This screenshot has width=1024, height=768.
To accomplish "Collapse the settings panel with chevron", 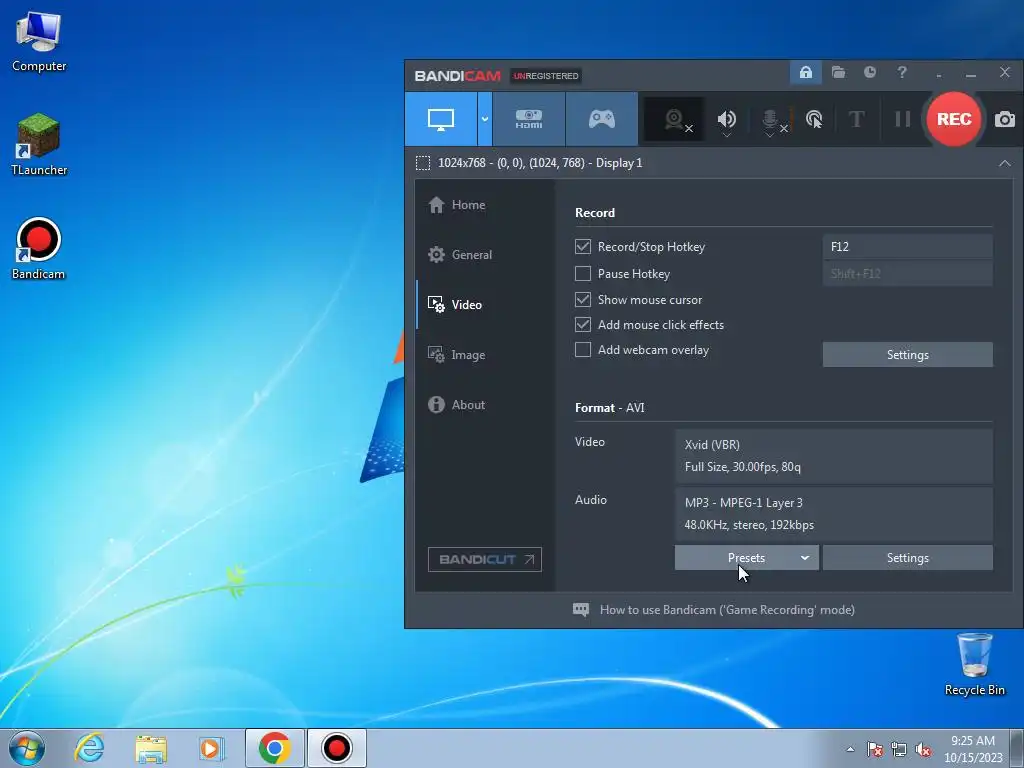I will pyautogui.click(x=1004, y=163).
